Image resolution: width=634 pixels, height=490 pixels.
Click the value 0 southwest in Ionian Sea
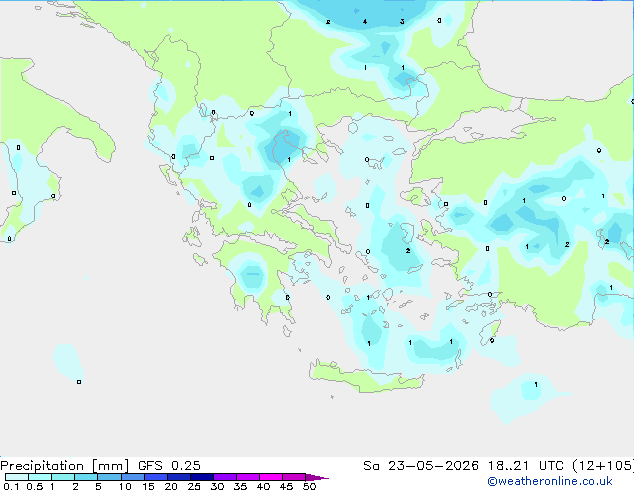pyautogui.click(x=79, y=382)
